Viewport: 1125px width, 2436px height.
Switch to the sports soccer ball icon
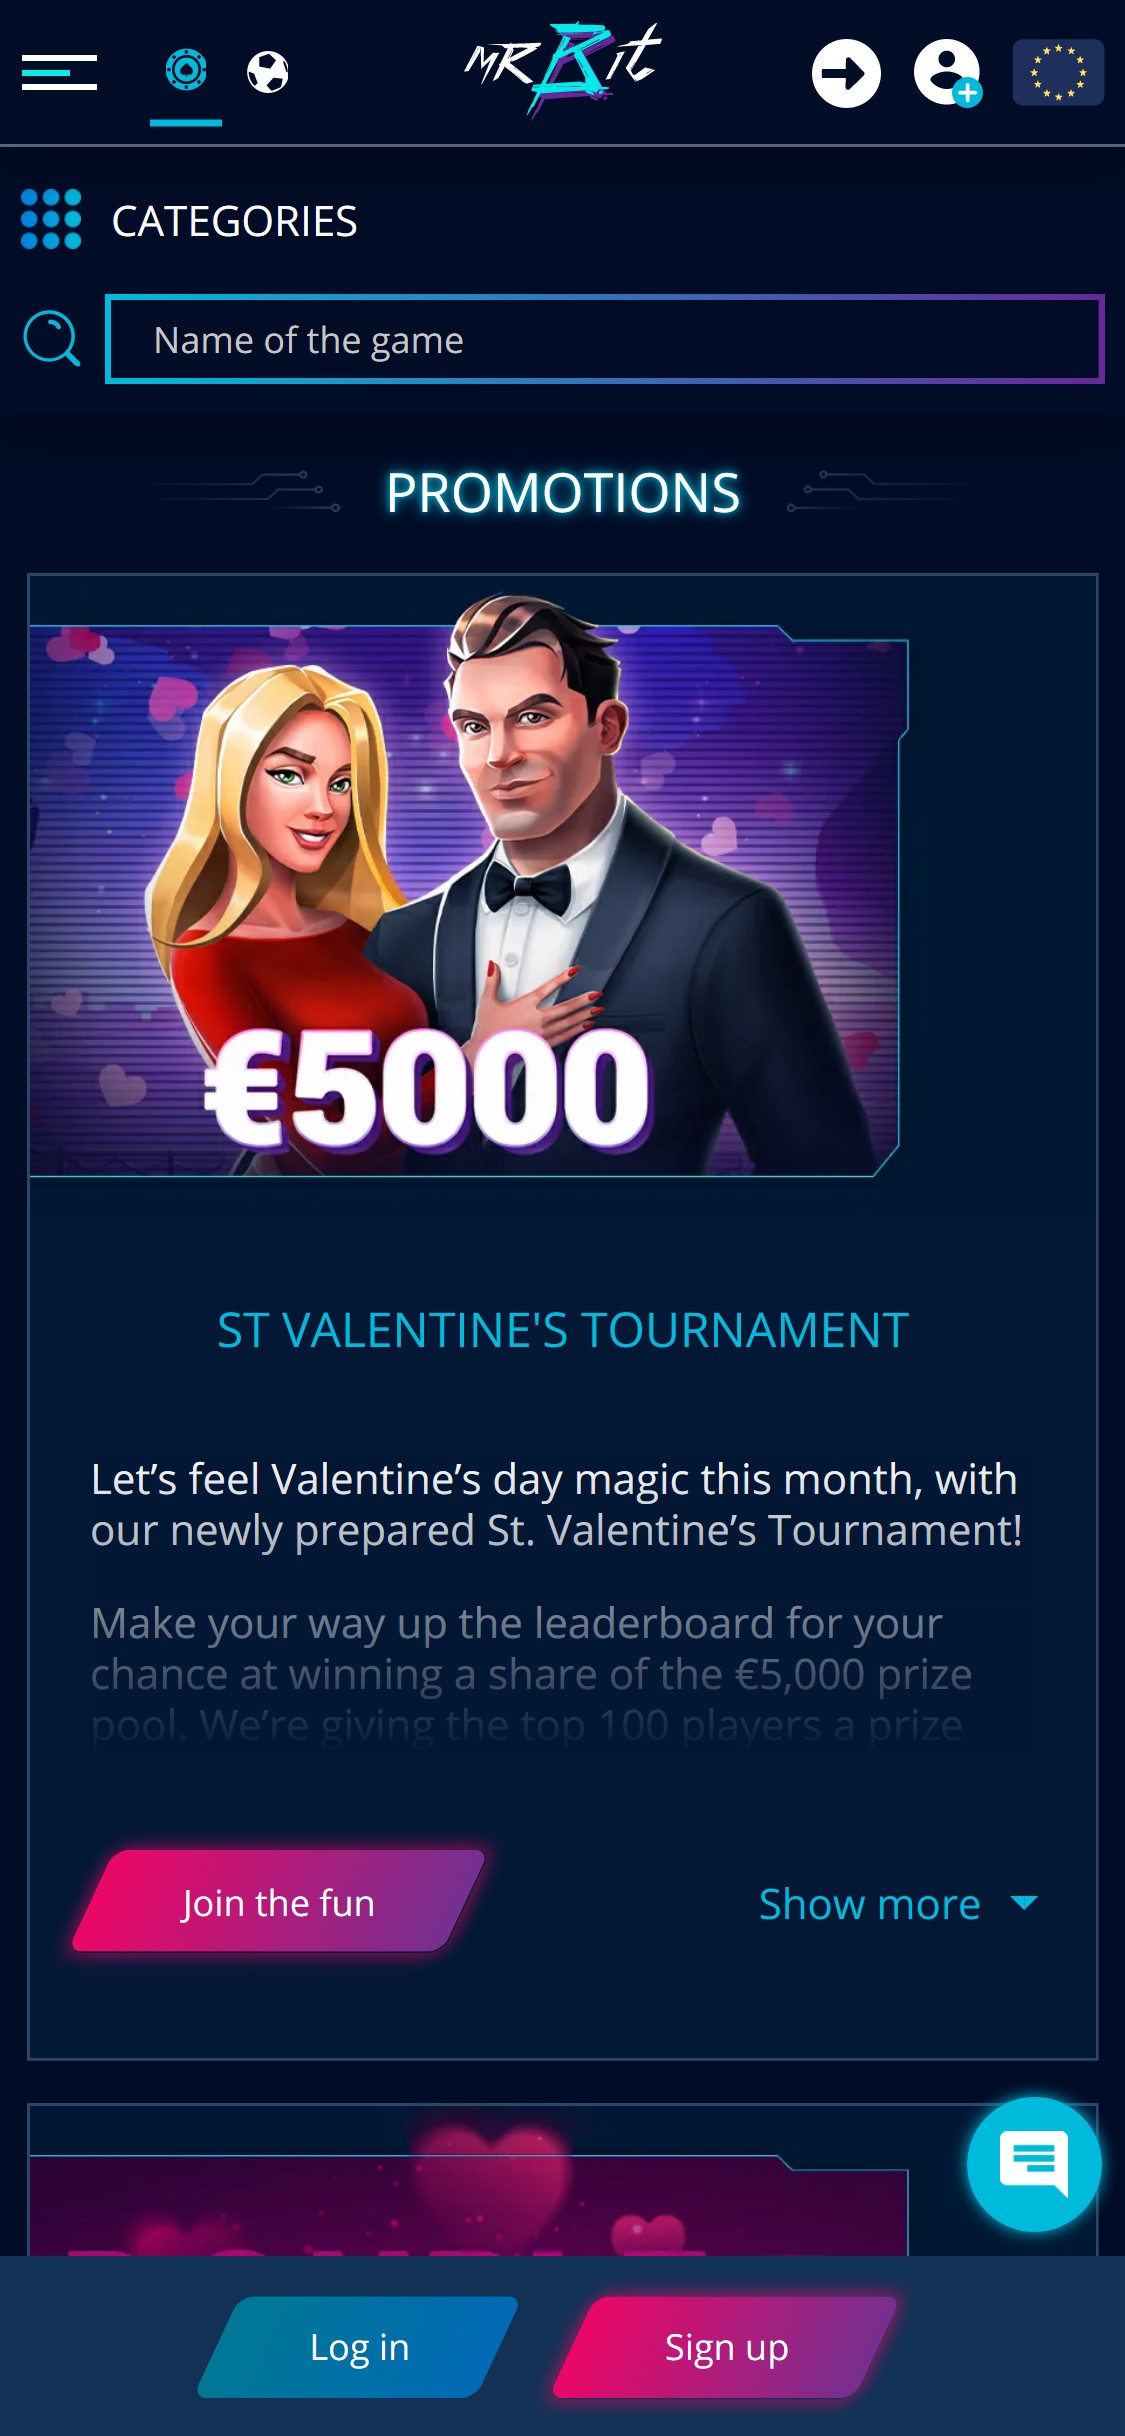tap(268, 72)
